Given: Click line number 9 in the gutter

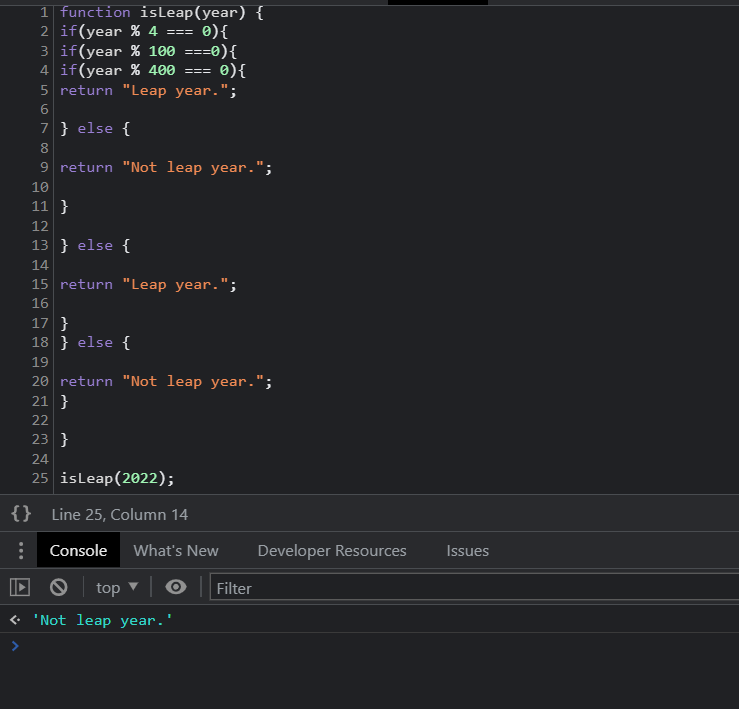Looking at the screenshot, I should coord(44,167).
